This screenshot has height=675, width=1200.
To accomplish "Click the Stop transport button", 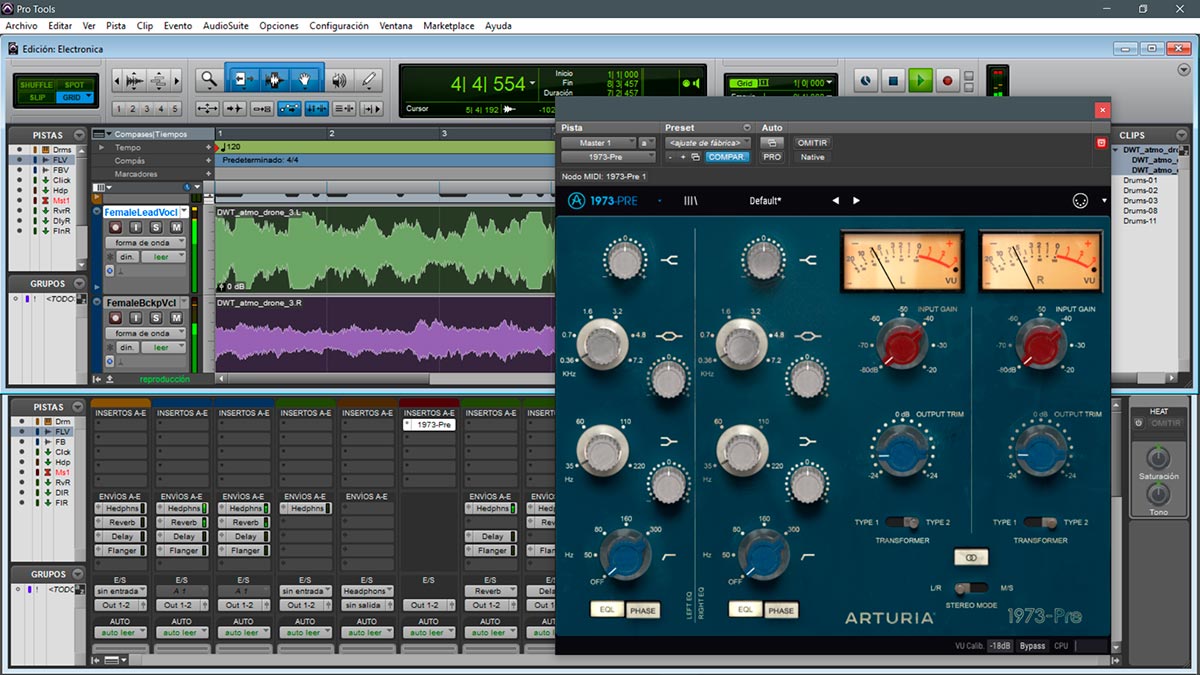I will pos(894,80).
